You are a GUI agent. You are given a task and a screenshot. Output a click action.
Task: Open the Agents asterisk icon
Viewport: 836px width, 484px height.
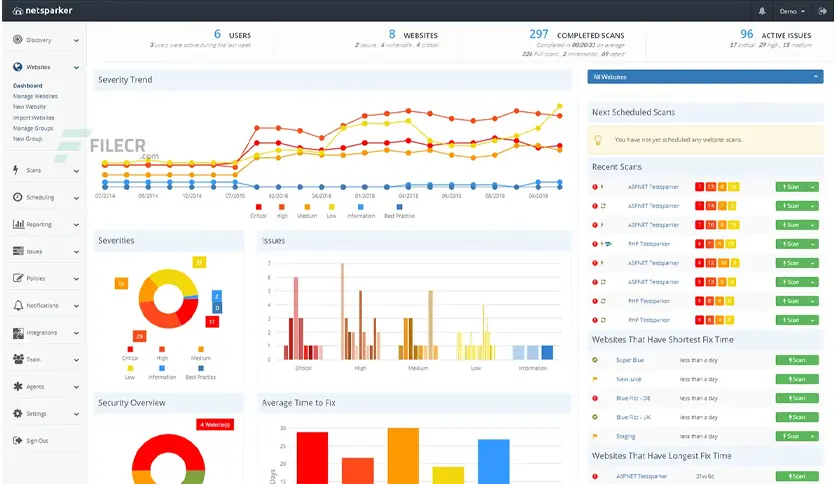click(18, 386)
